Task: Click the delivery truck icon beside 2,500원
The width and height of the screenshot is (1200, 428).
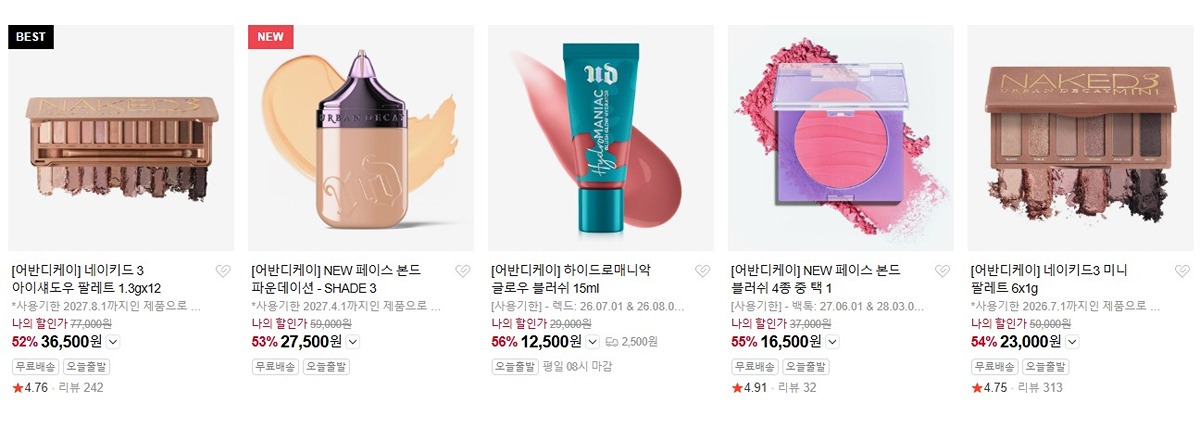Action: click(612, 342)
